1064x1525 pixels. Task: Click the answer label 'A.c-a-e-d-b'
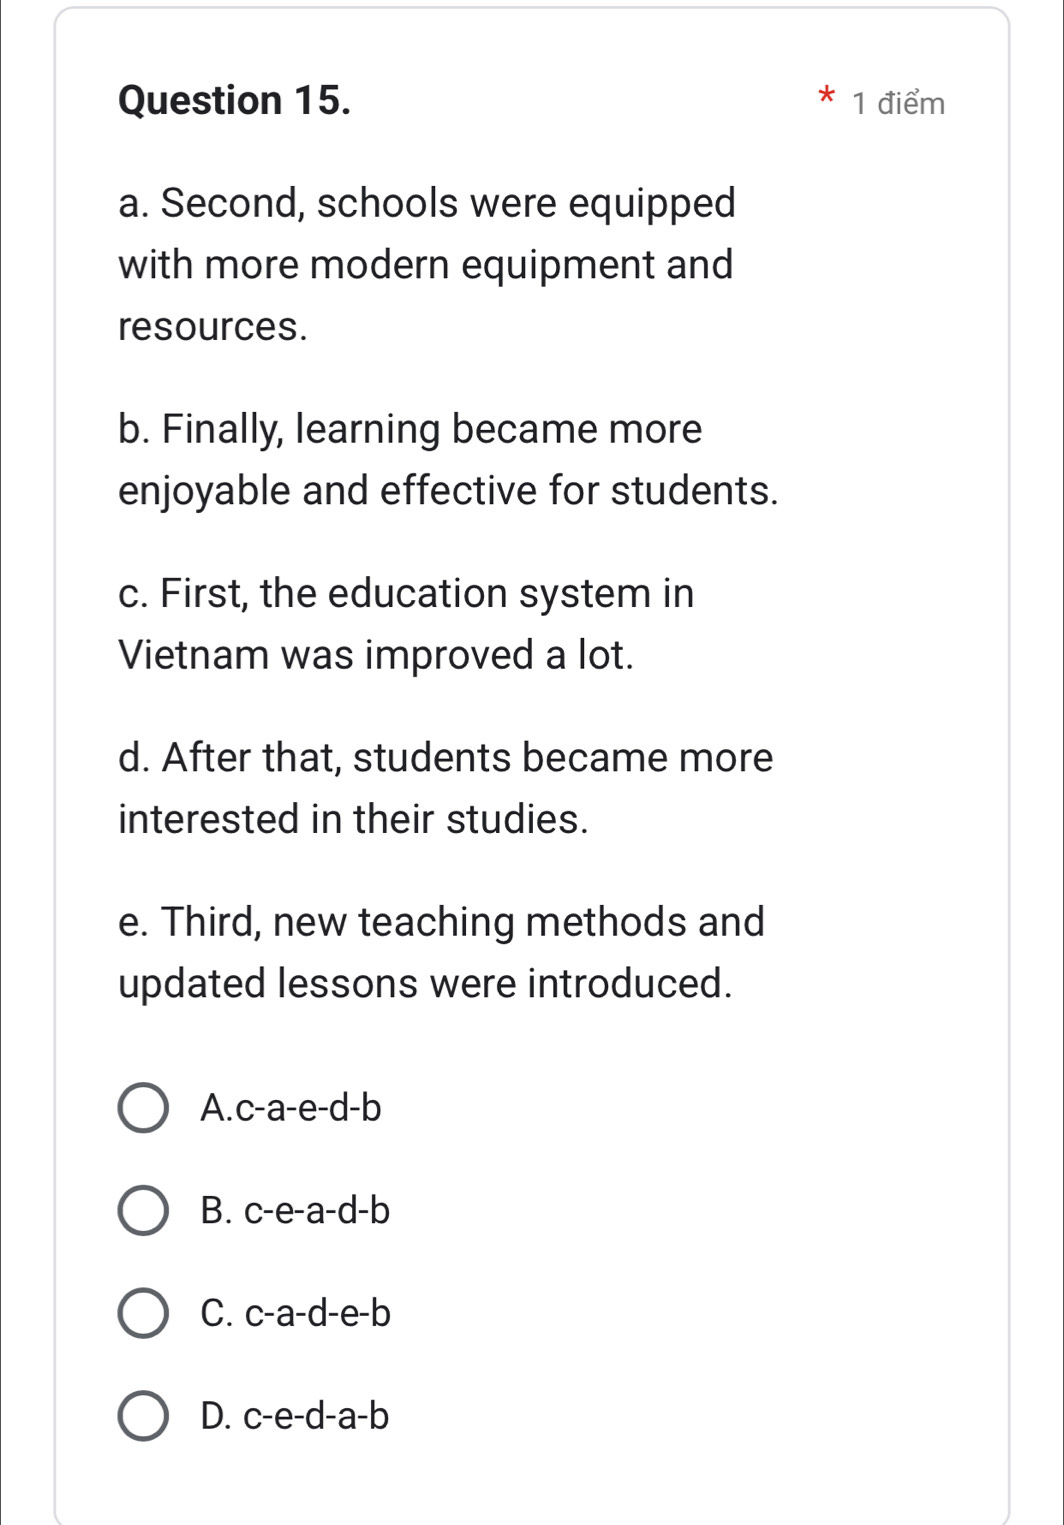(x=291, y=1108)
